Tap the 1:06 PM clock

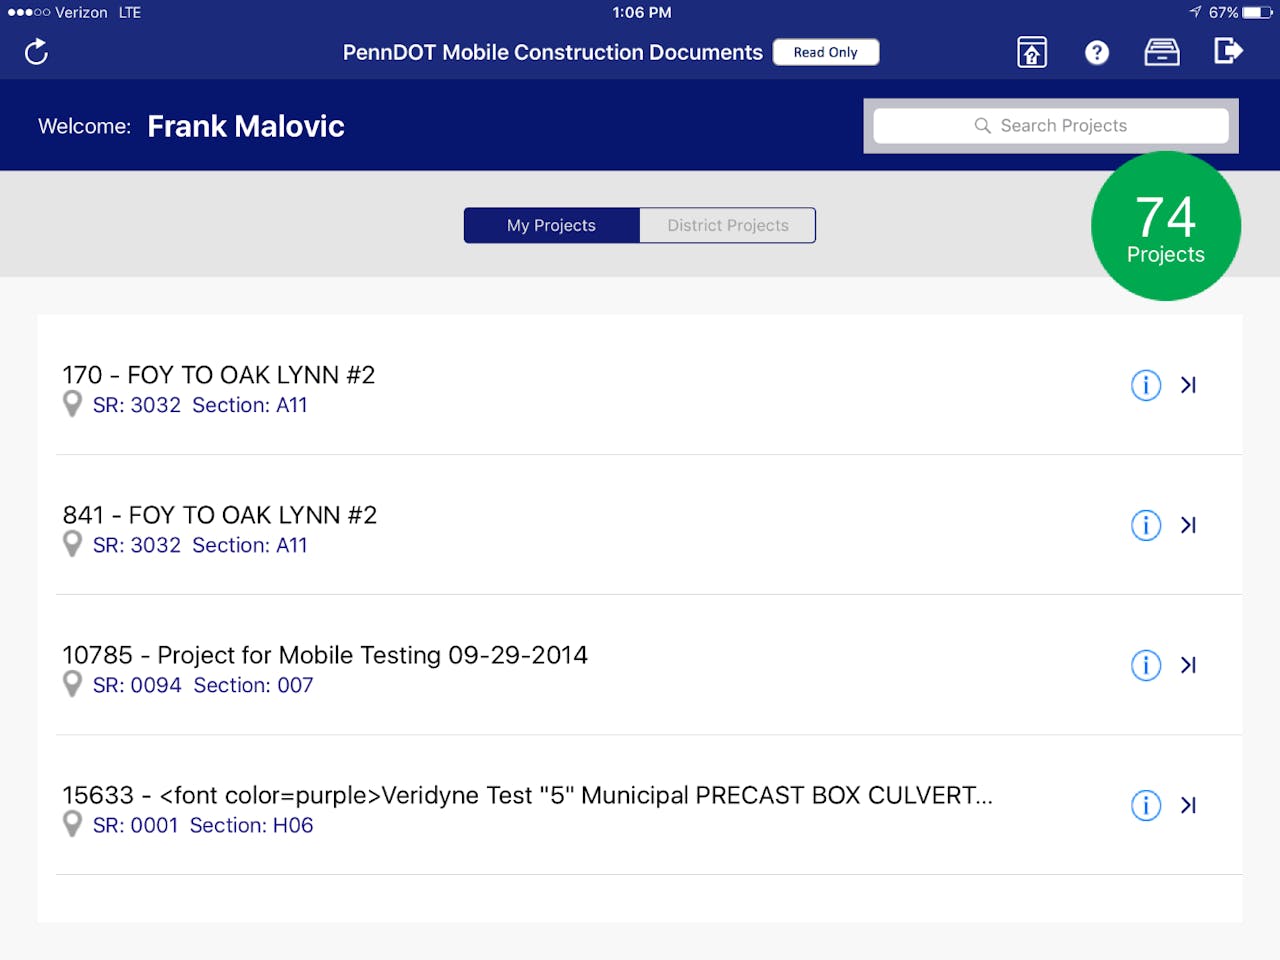click(642, 12)
